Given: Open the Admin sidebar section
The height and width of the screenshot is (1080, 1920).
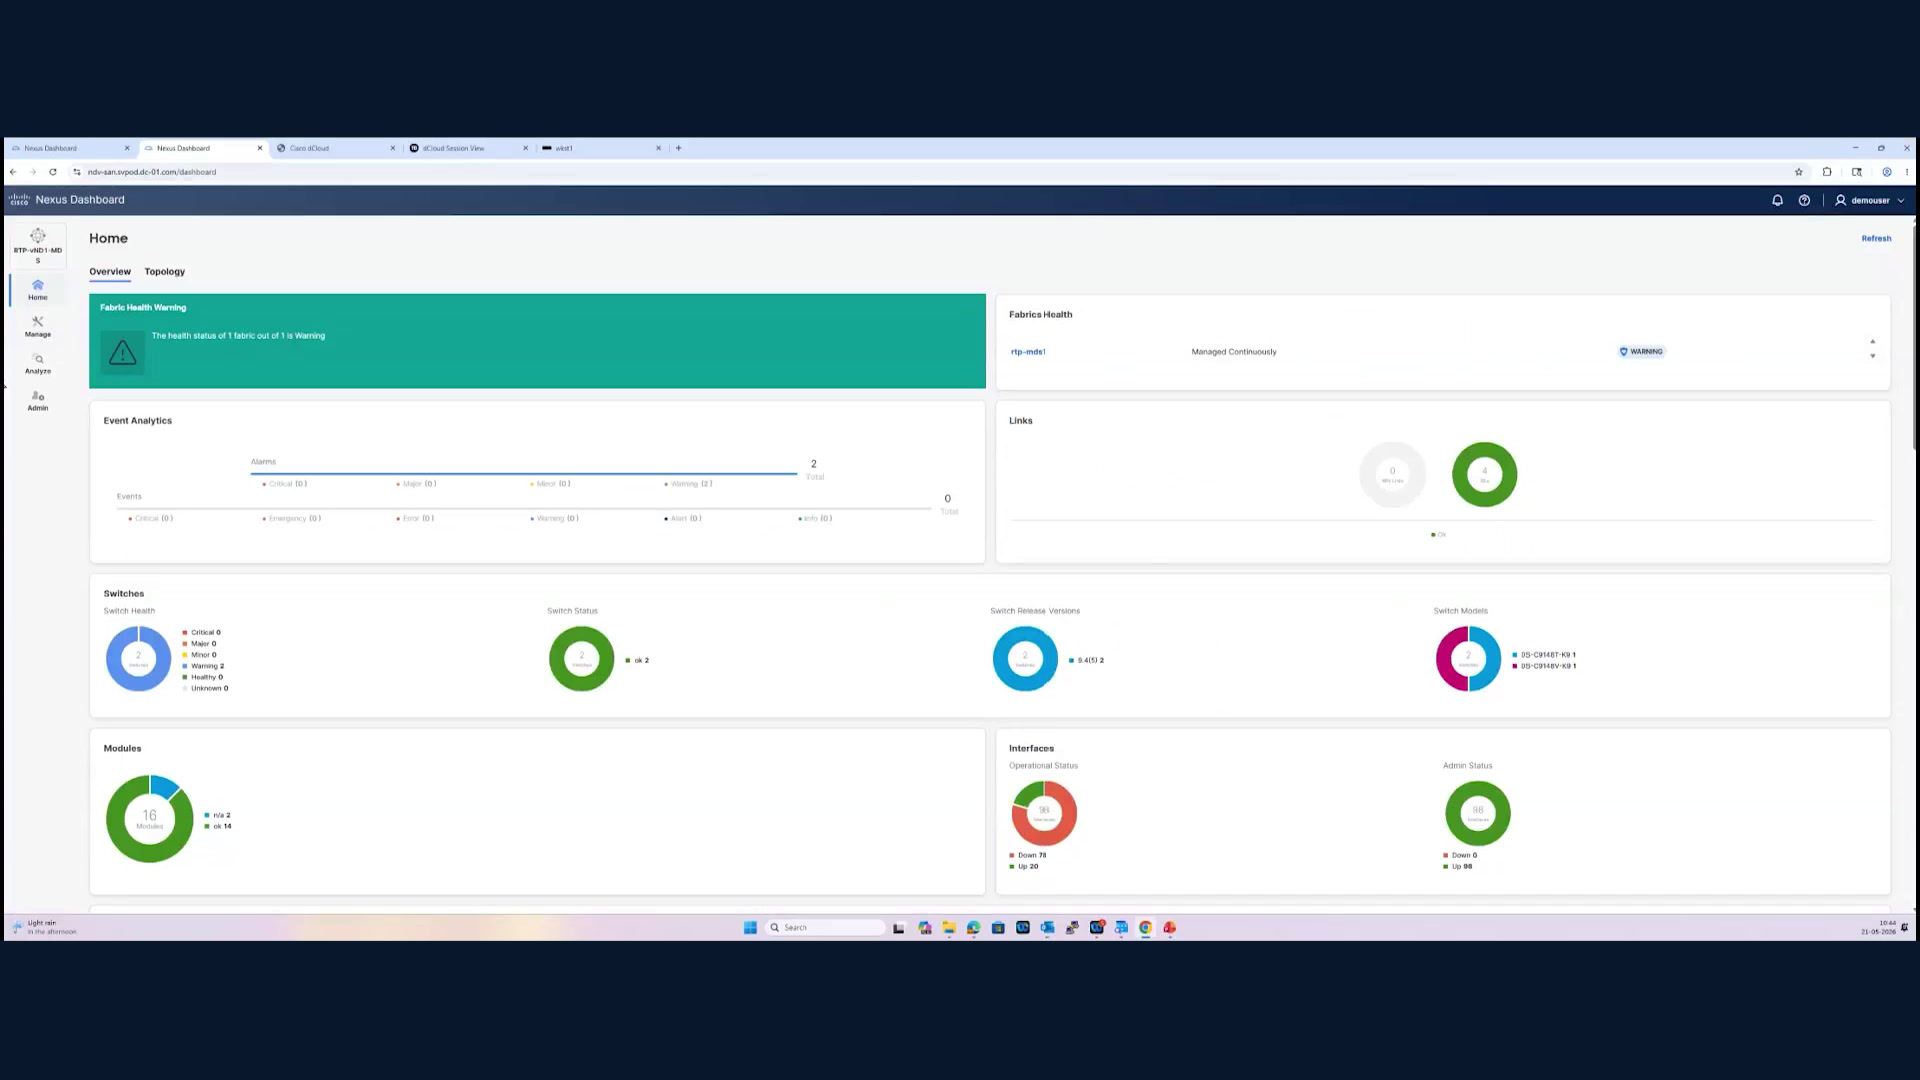Looking at the screenshot, I should click(37, 401).
